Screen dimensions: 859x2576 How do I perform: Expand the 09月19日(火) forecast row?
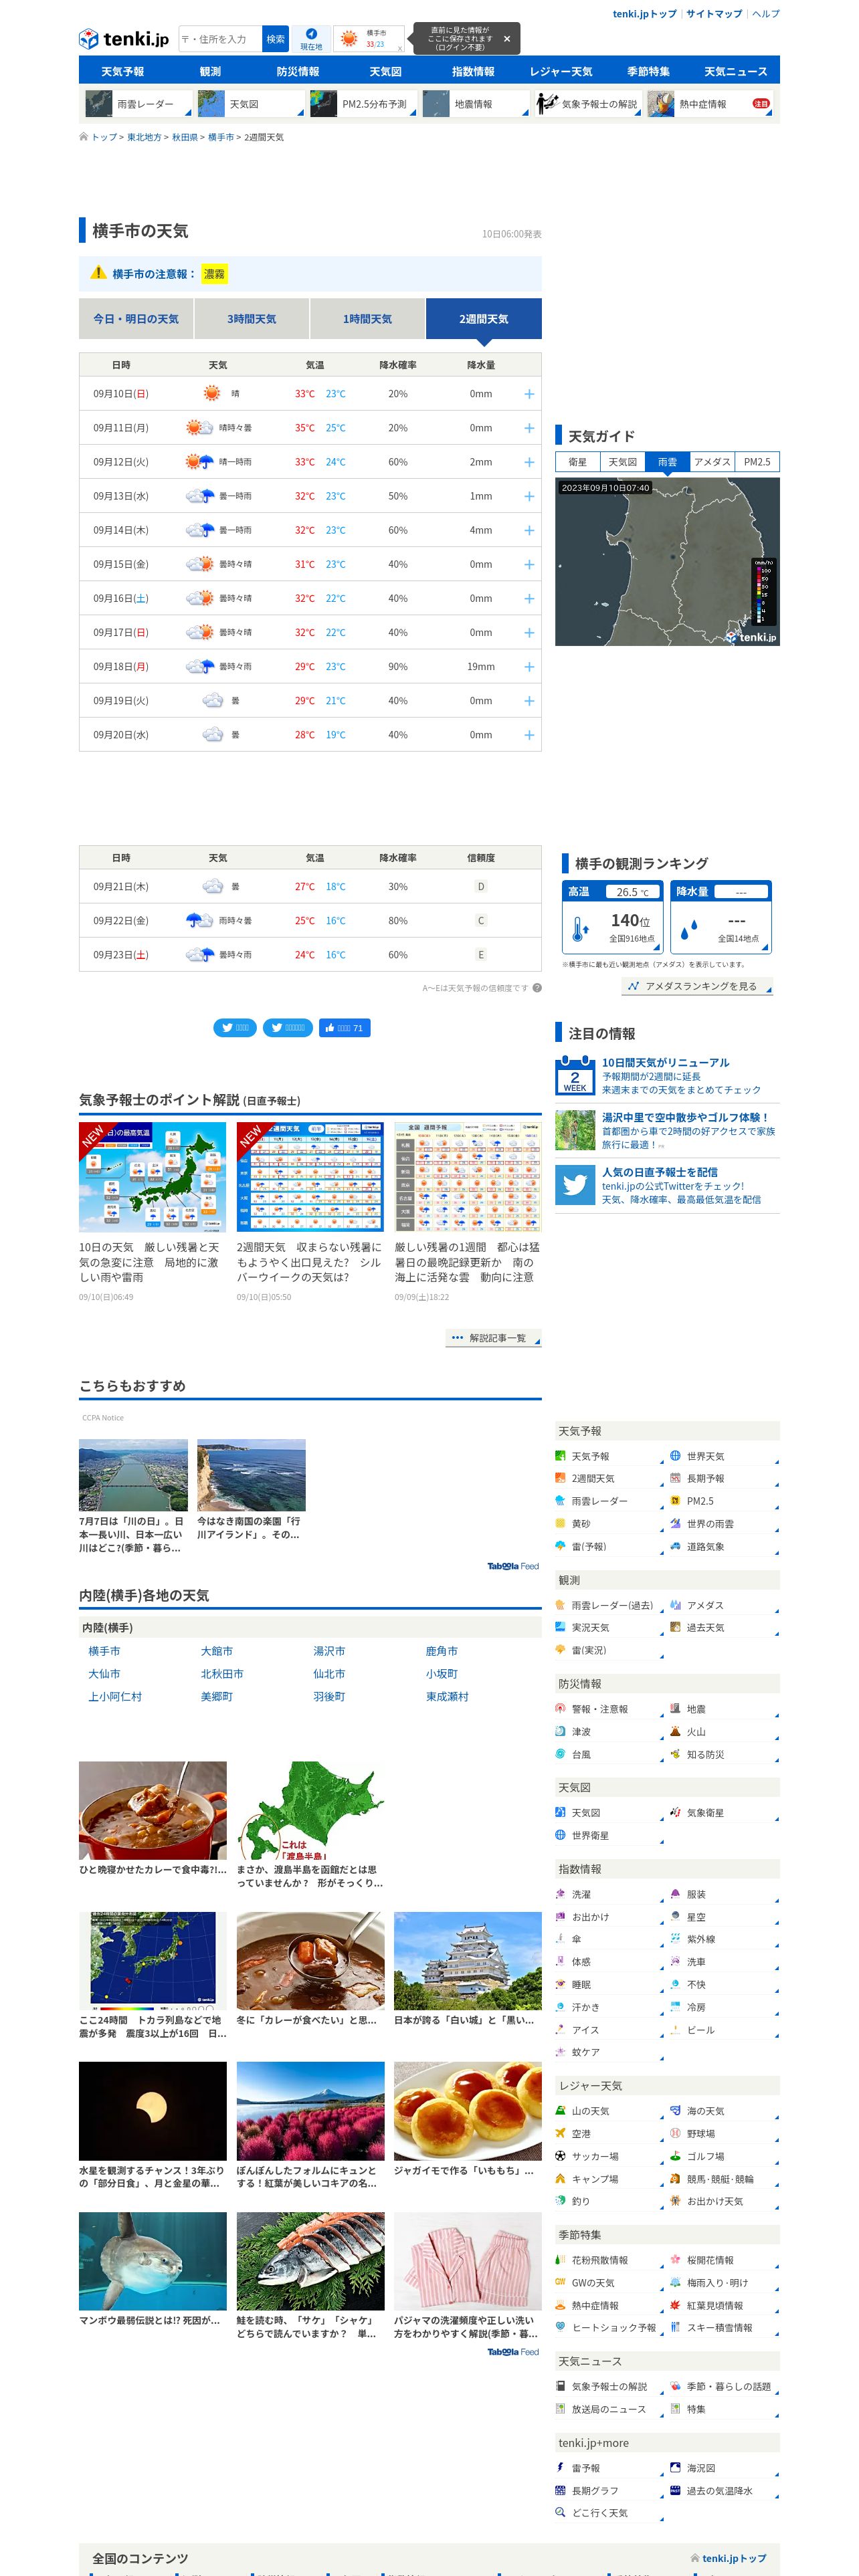pos(529,701)
